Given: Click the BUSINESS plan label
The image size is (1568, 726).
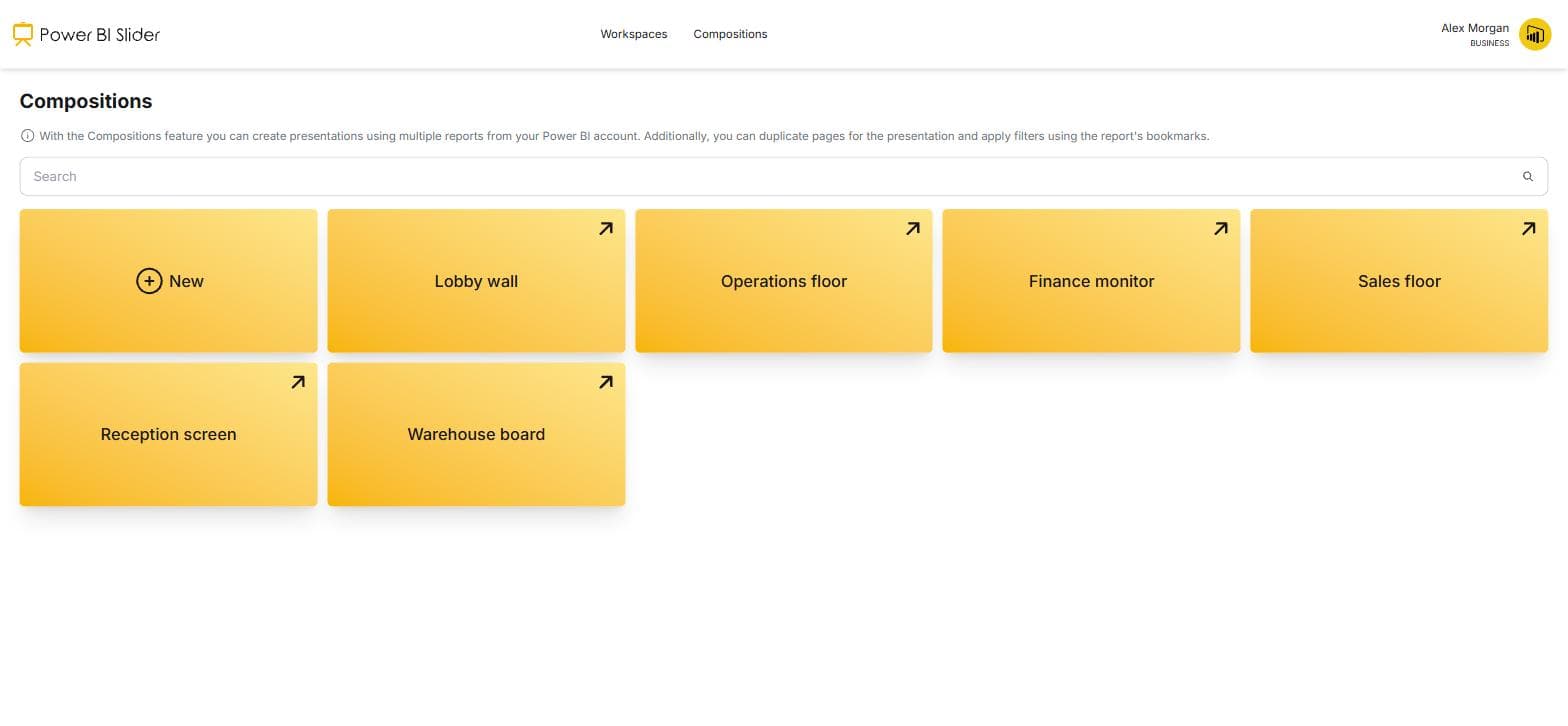Looking at the screenshot, I should pyautogui.click(x=1489, y=43).
